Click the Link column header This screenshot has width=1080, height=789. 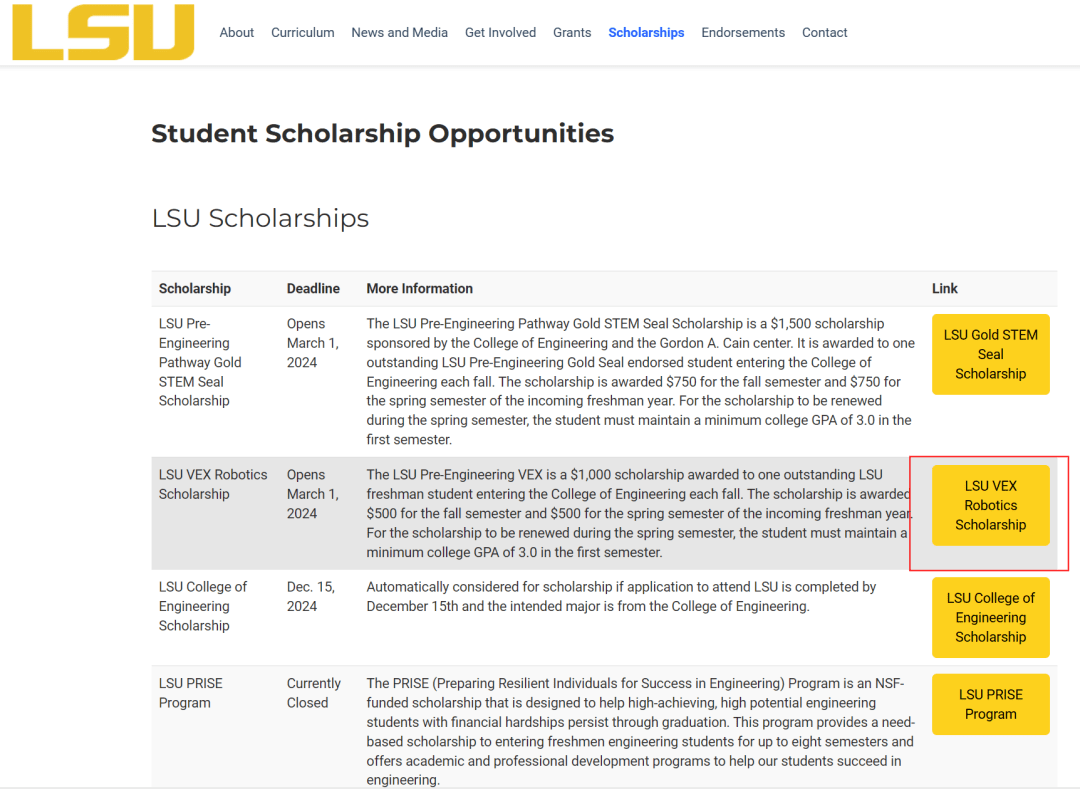945,289
